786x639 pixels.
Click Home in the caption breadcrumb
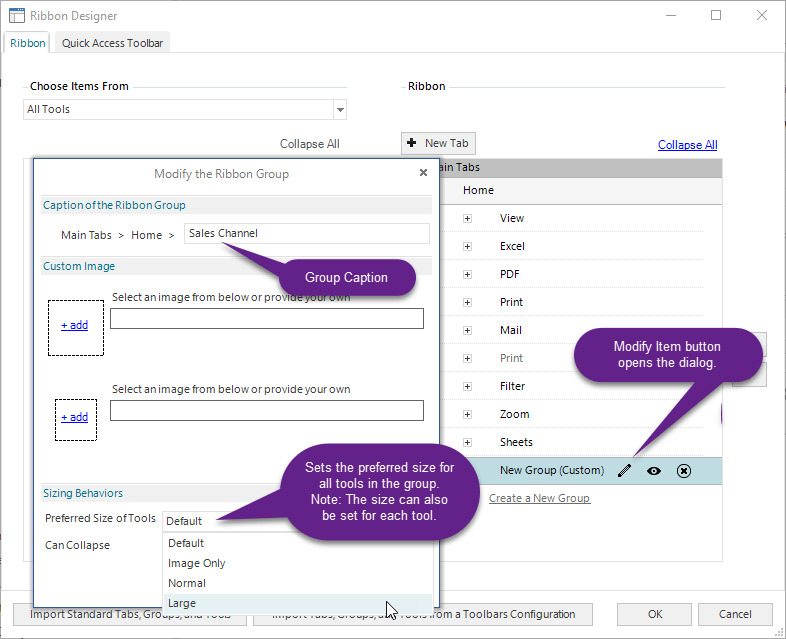pos(146,235)
